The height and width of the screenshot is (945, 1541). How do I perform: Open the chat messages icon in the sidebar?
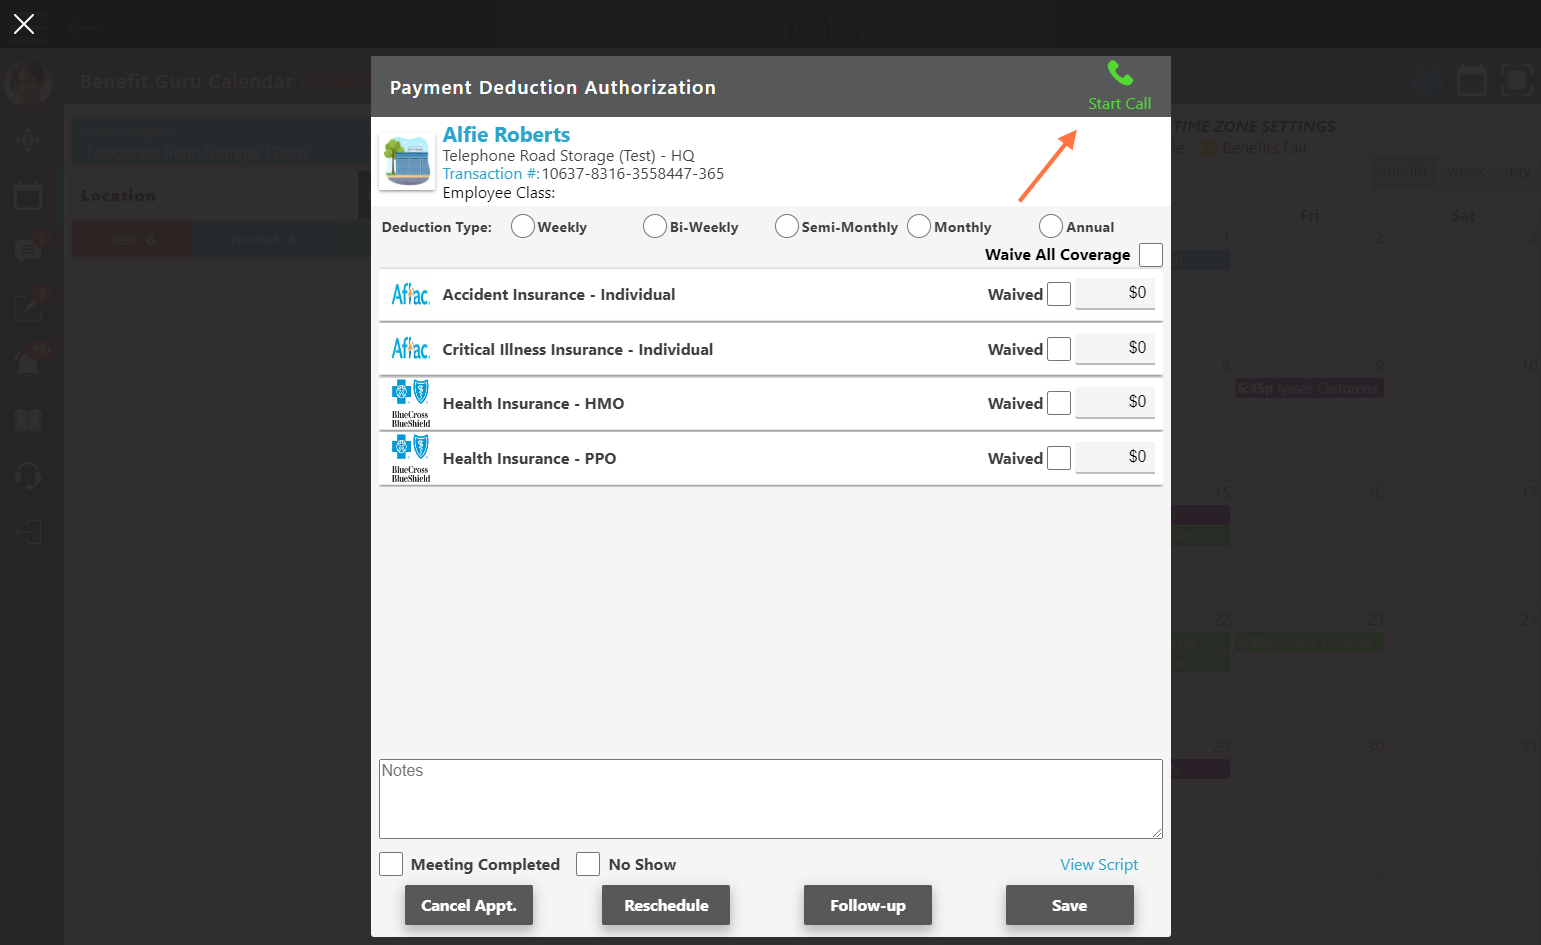[x=28, y=250]
